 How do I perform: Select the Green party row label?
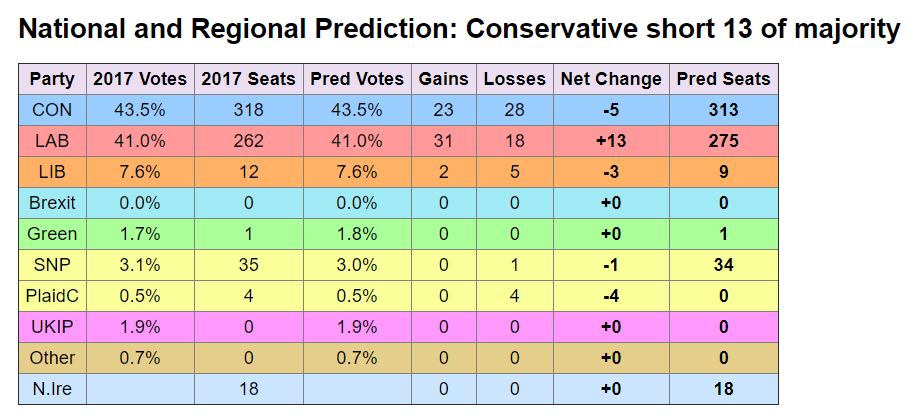pyautogui.click(x=52, y=234)
